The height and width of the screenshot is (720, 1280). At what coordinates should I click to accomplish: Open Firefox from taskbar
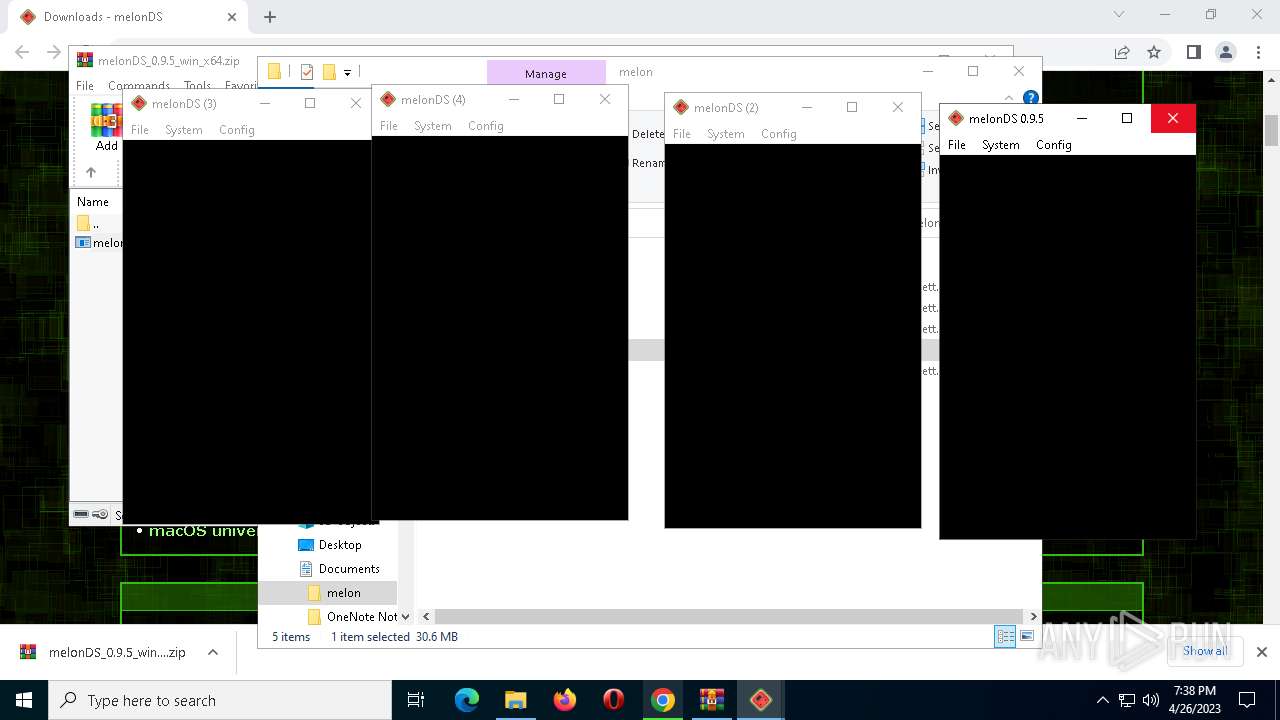[565, 700]
